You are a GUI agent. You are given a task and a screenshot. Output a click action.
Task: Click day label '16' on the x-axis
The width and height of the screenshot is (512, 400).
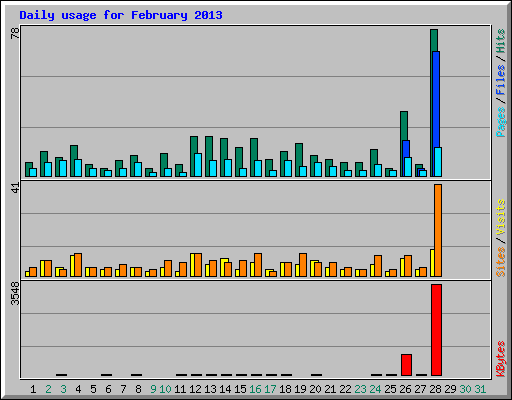pyautogui.click(x=255, y=389)
